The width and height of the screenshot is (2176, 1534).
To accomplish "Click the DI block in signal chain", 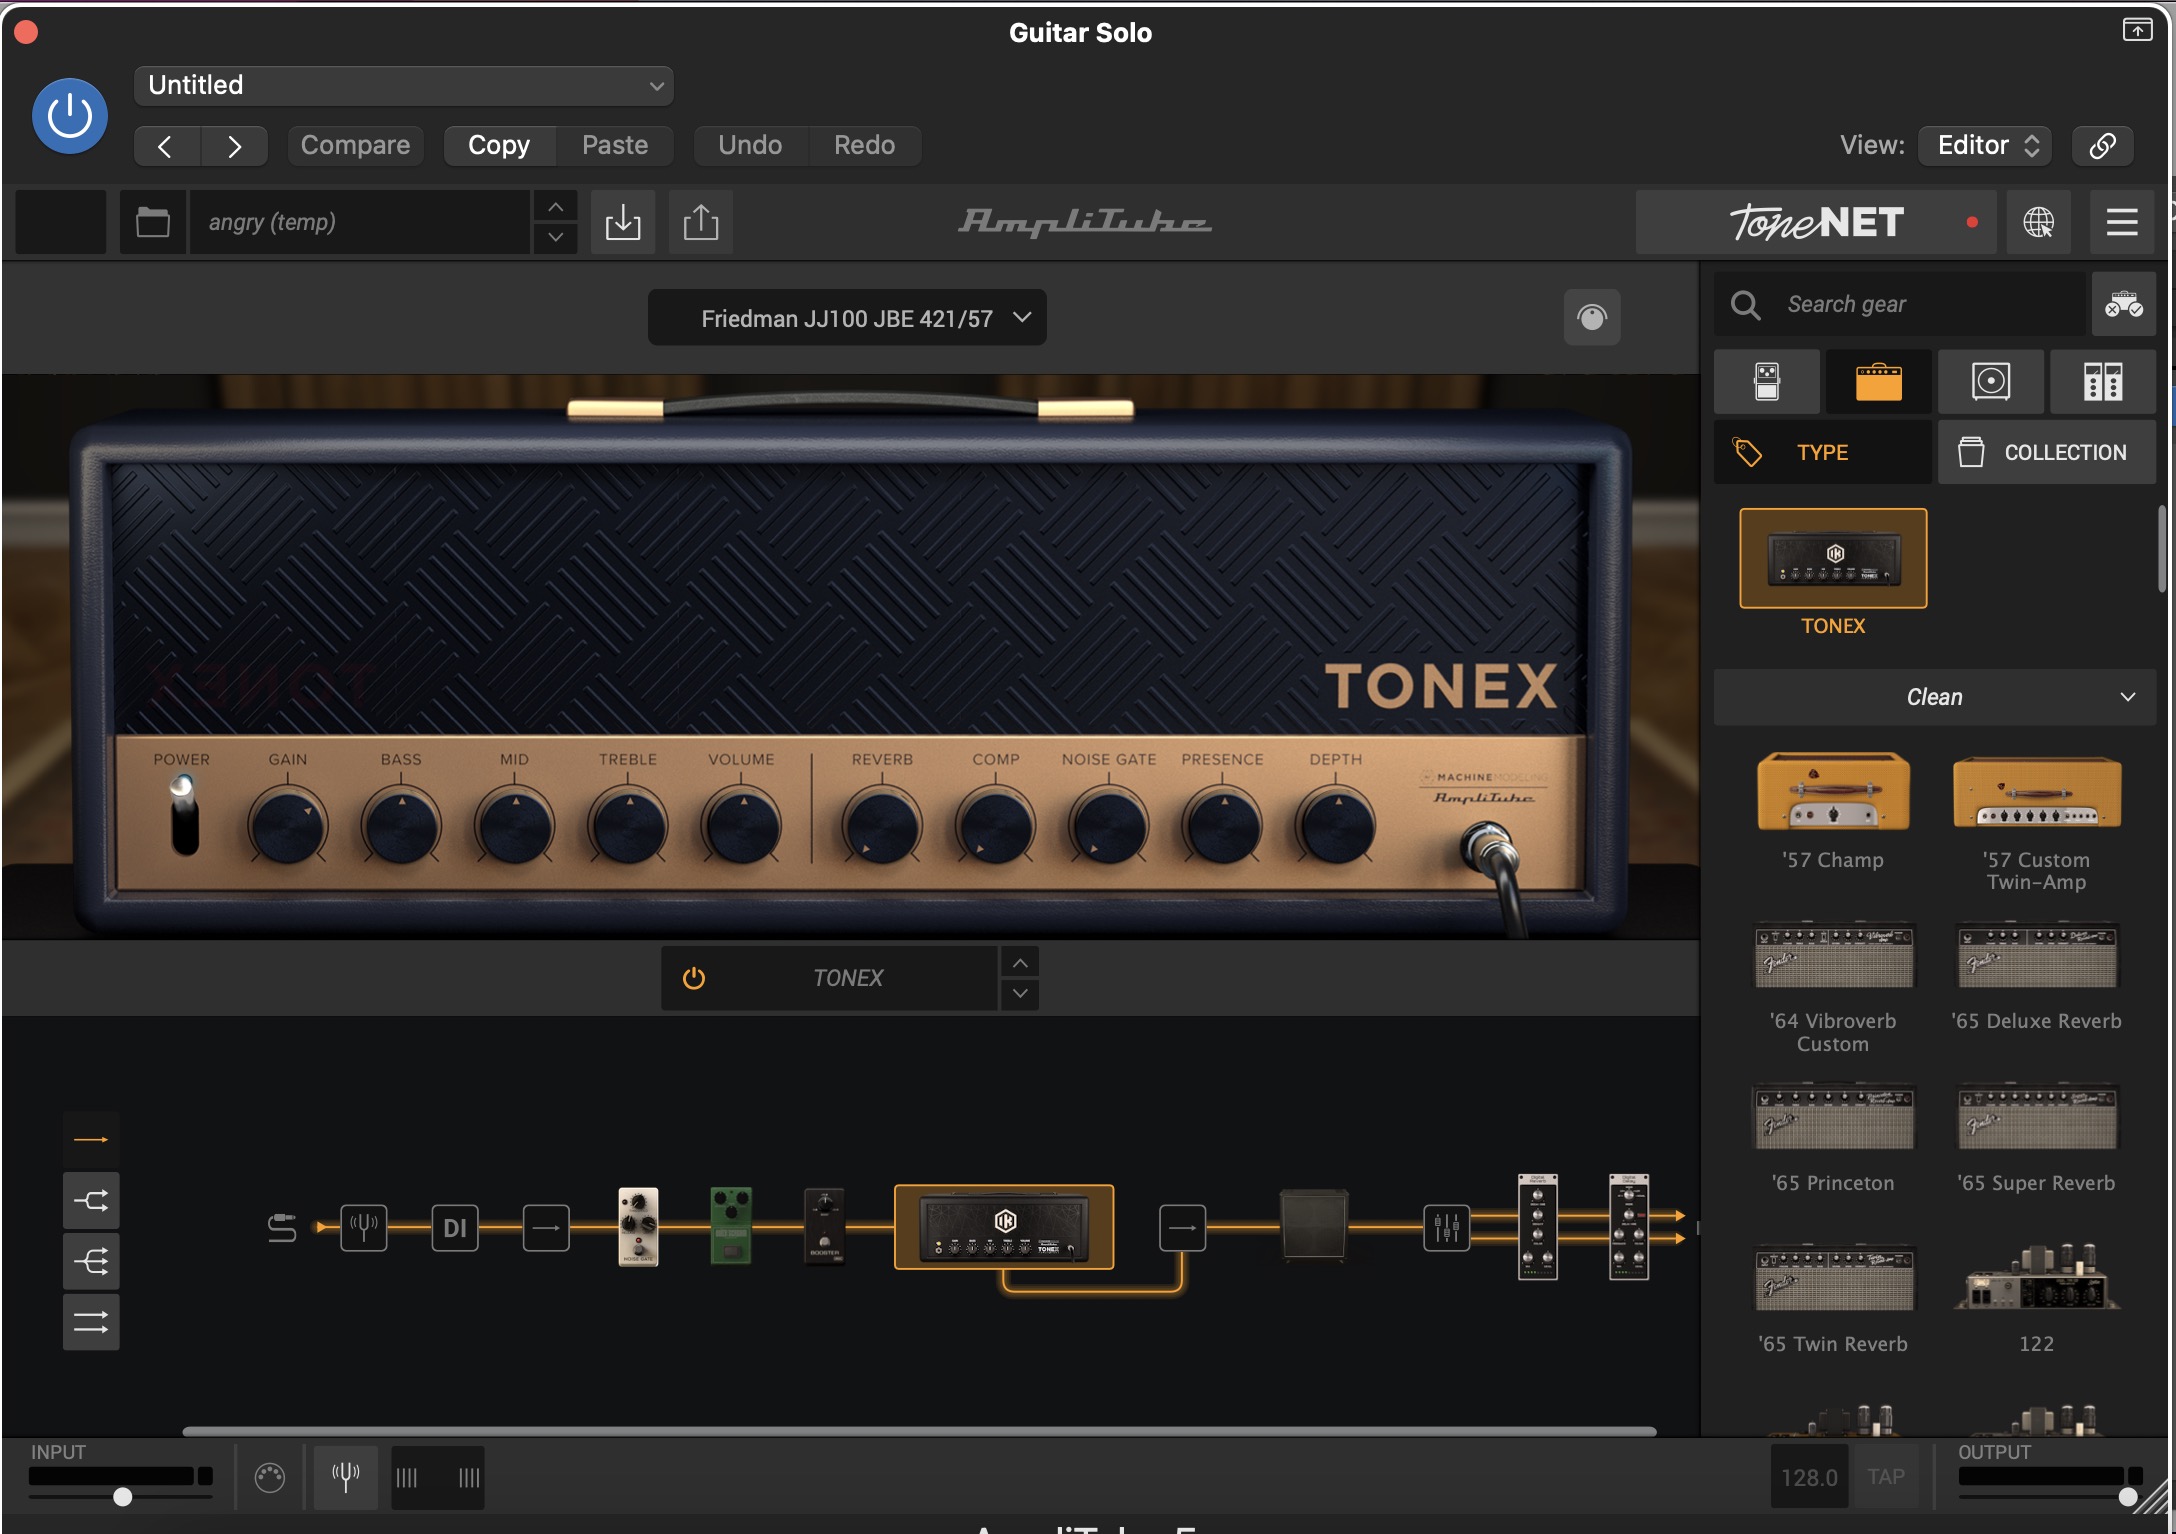I will (x=455, y=1227).
